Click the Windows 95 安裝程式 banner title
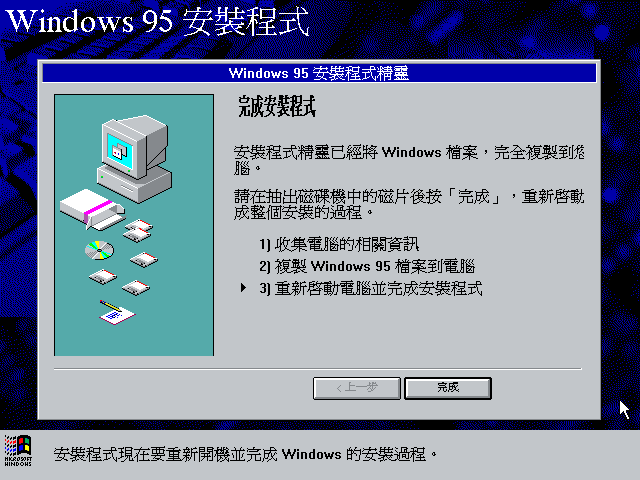Screen dimensions: 640x480 (158, 21)
